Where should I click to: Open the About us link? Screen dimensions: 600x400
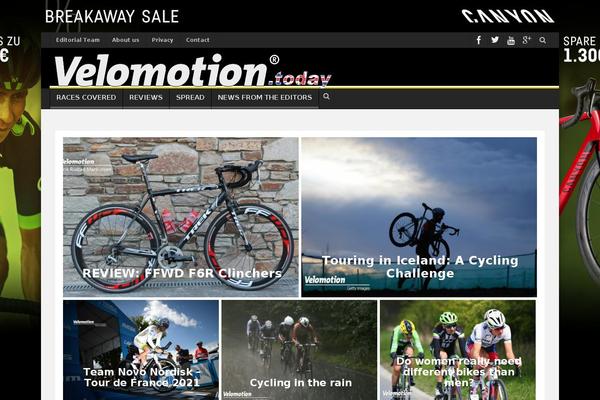tap(126, 40)
